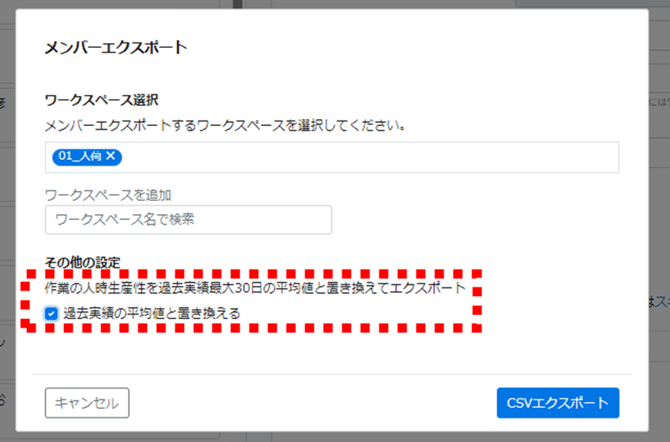
Task: Click the 作業の人時生産性 description text
Action: 256,288
